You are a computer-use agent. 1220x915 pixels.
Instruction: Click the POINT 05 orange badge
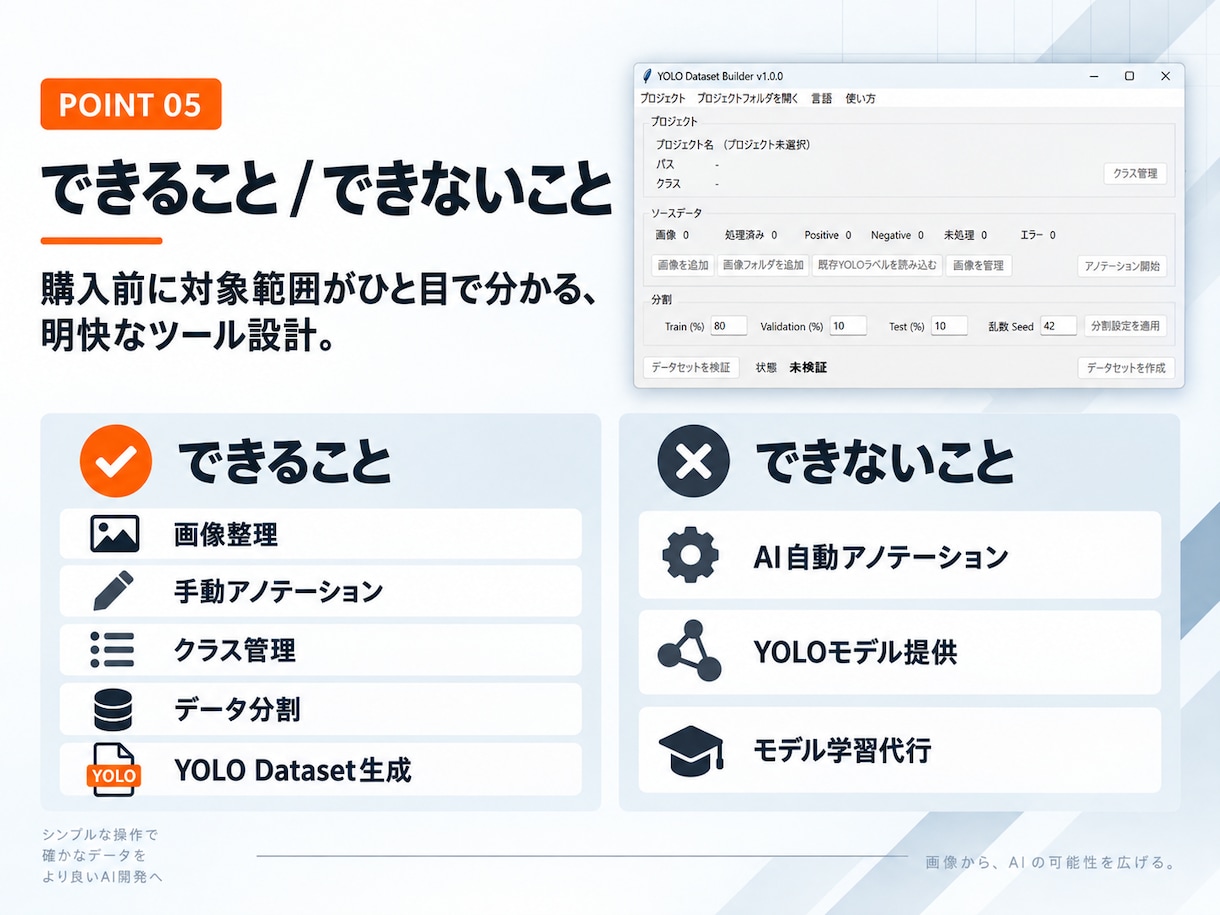click(x=131, y=104)
